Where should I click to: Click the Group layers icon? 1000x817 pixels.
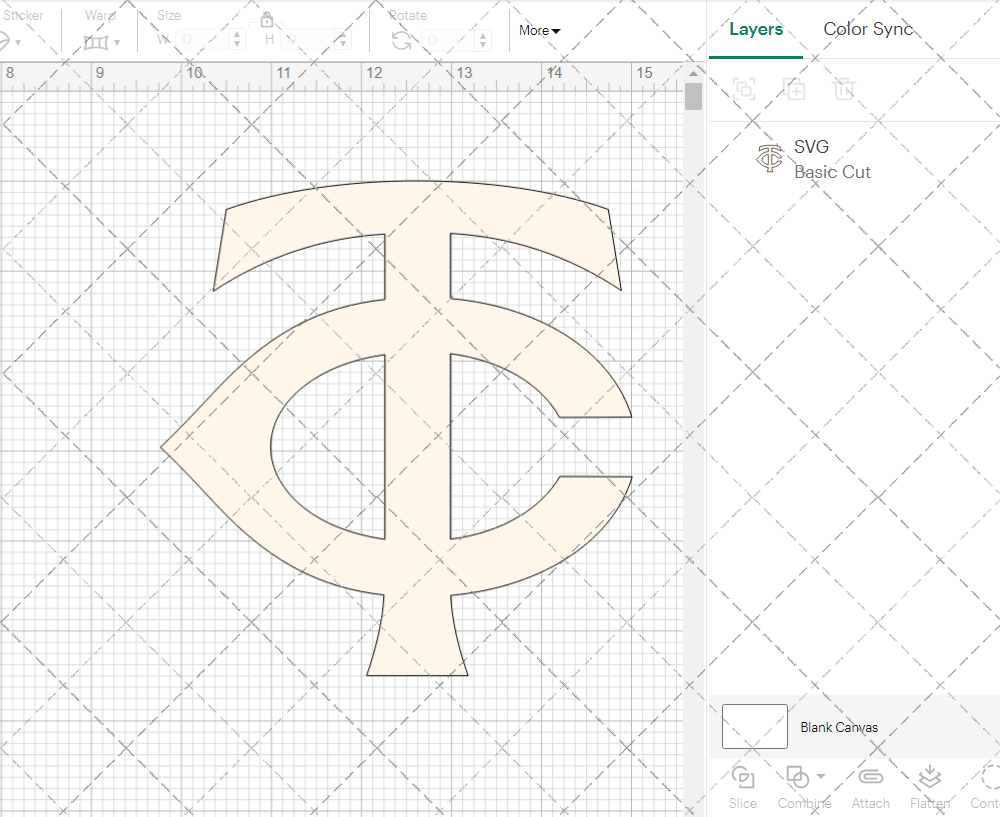pyautogui.click(x=744, y=89)
